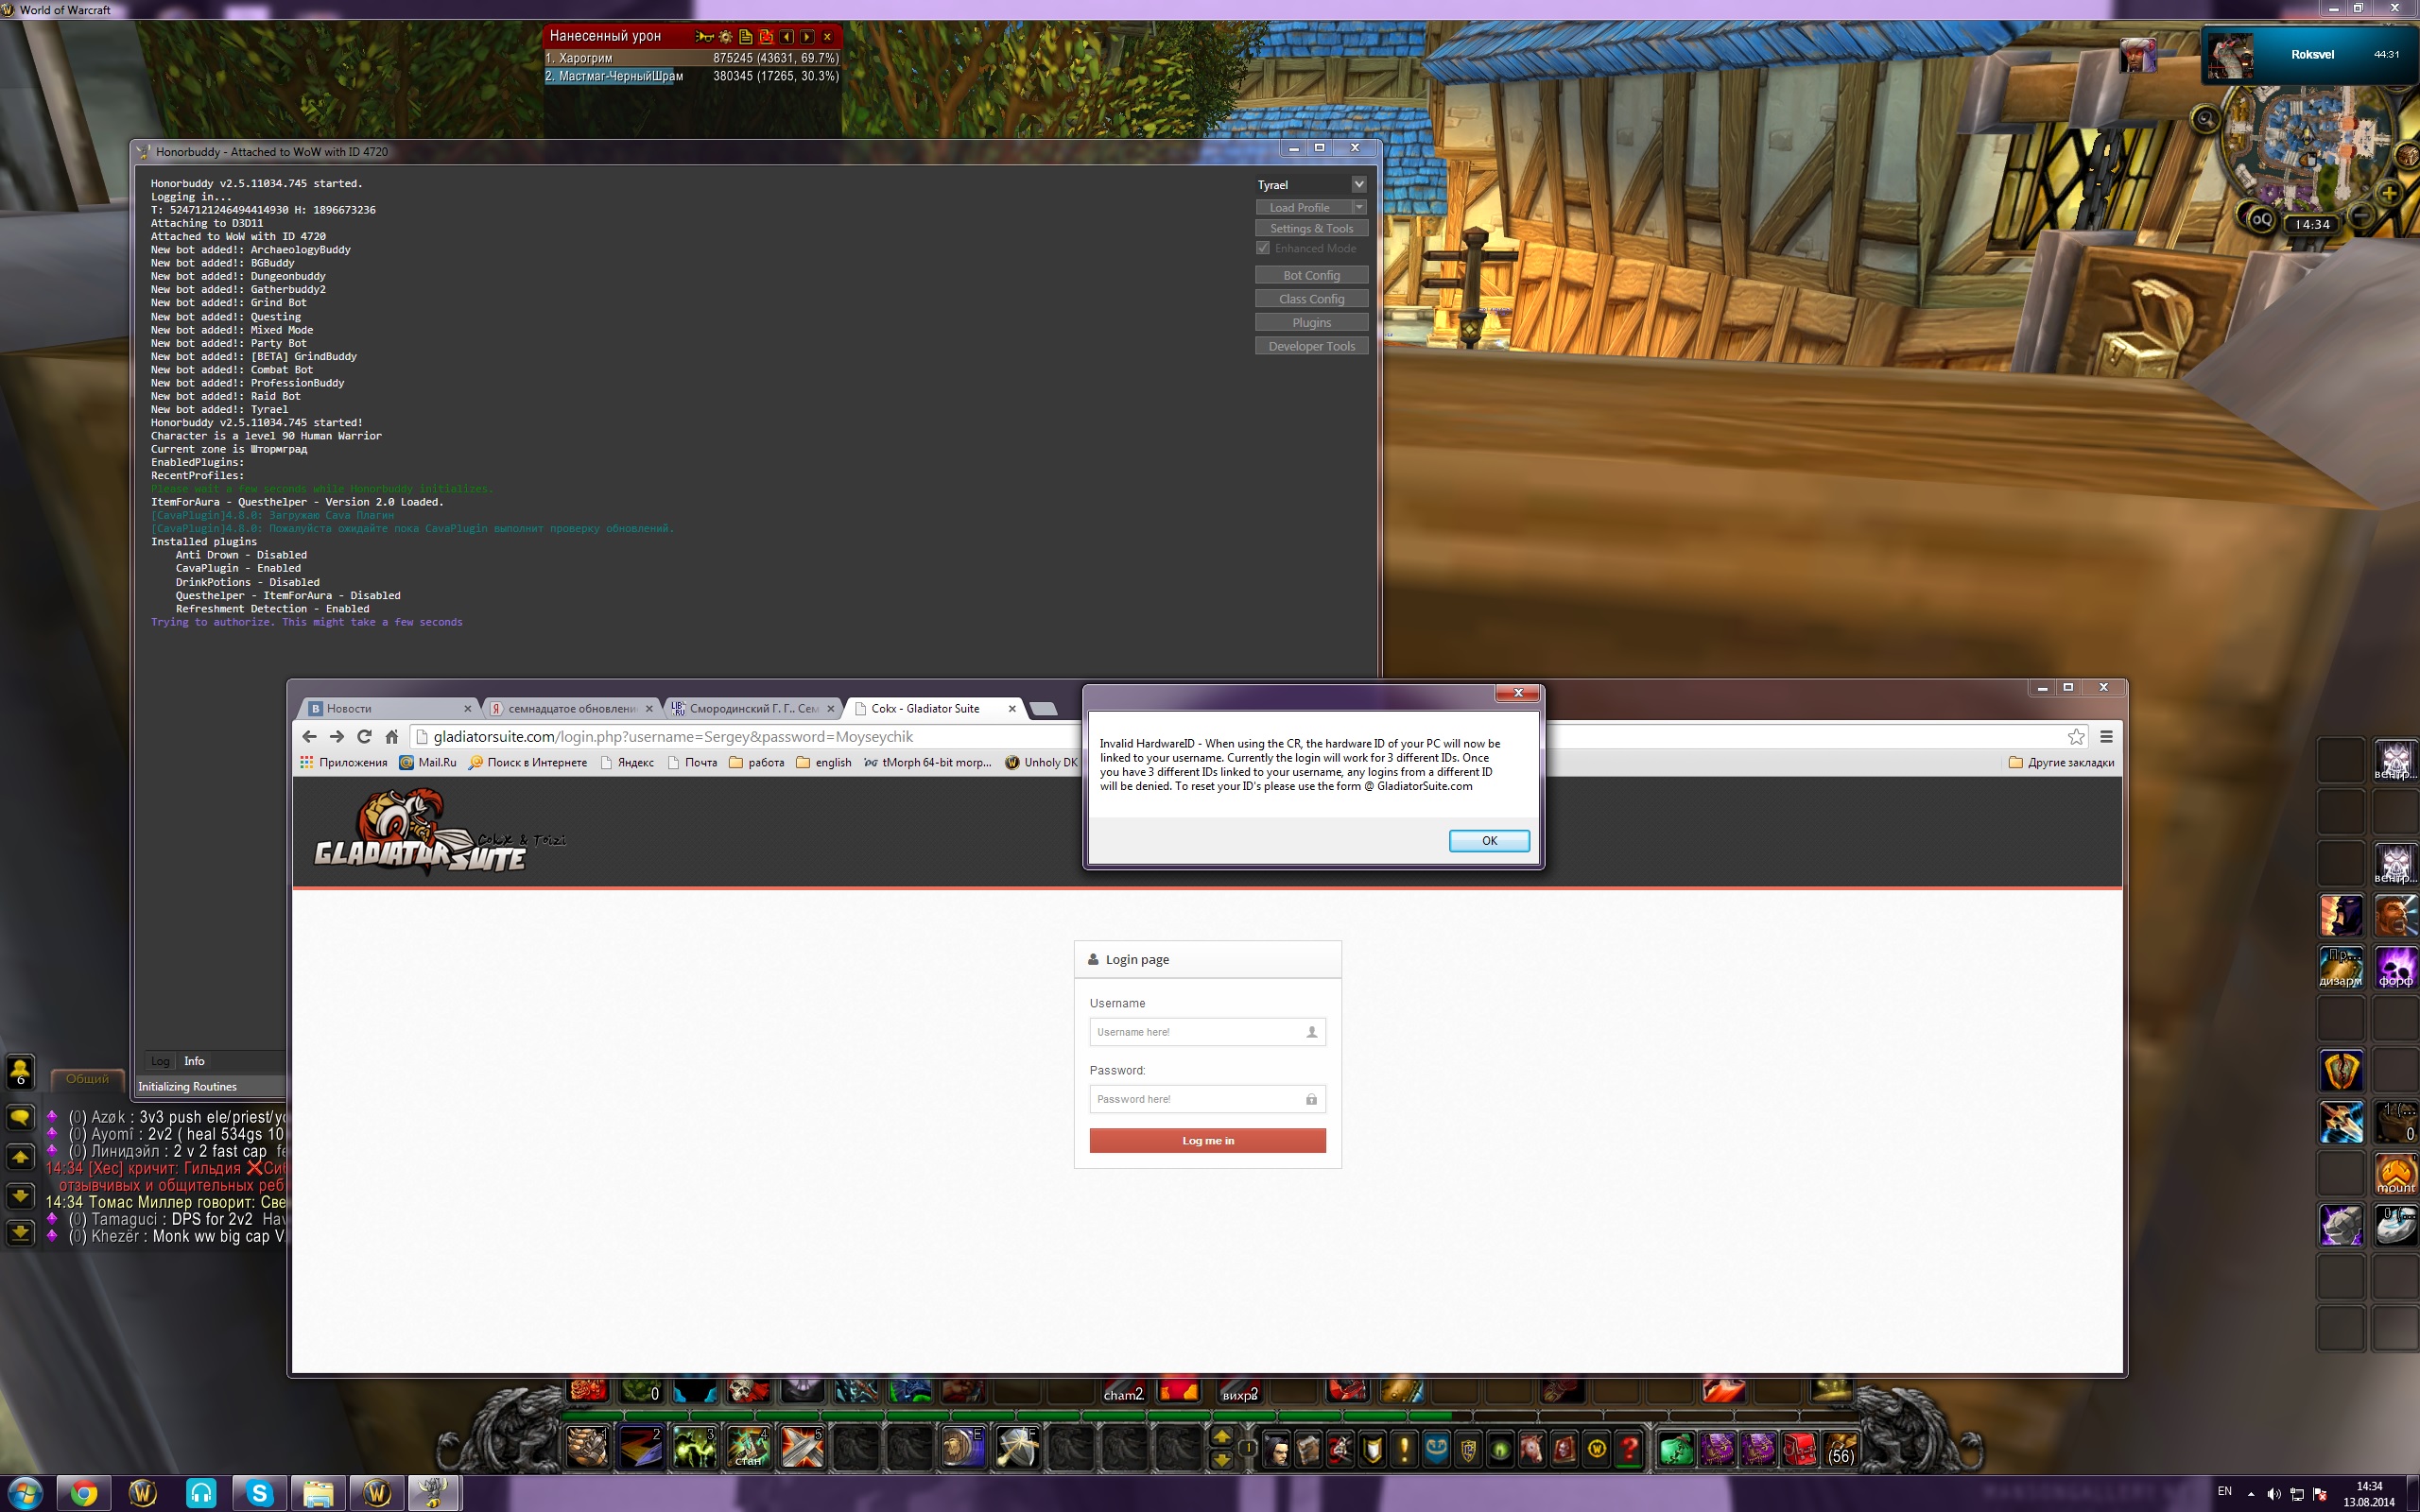Click the damage meter report horn icon
2420x1512 pixels.
coord(706,37)
